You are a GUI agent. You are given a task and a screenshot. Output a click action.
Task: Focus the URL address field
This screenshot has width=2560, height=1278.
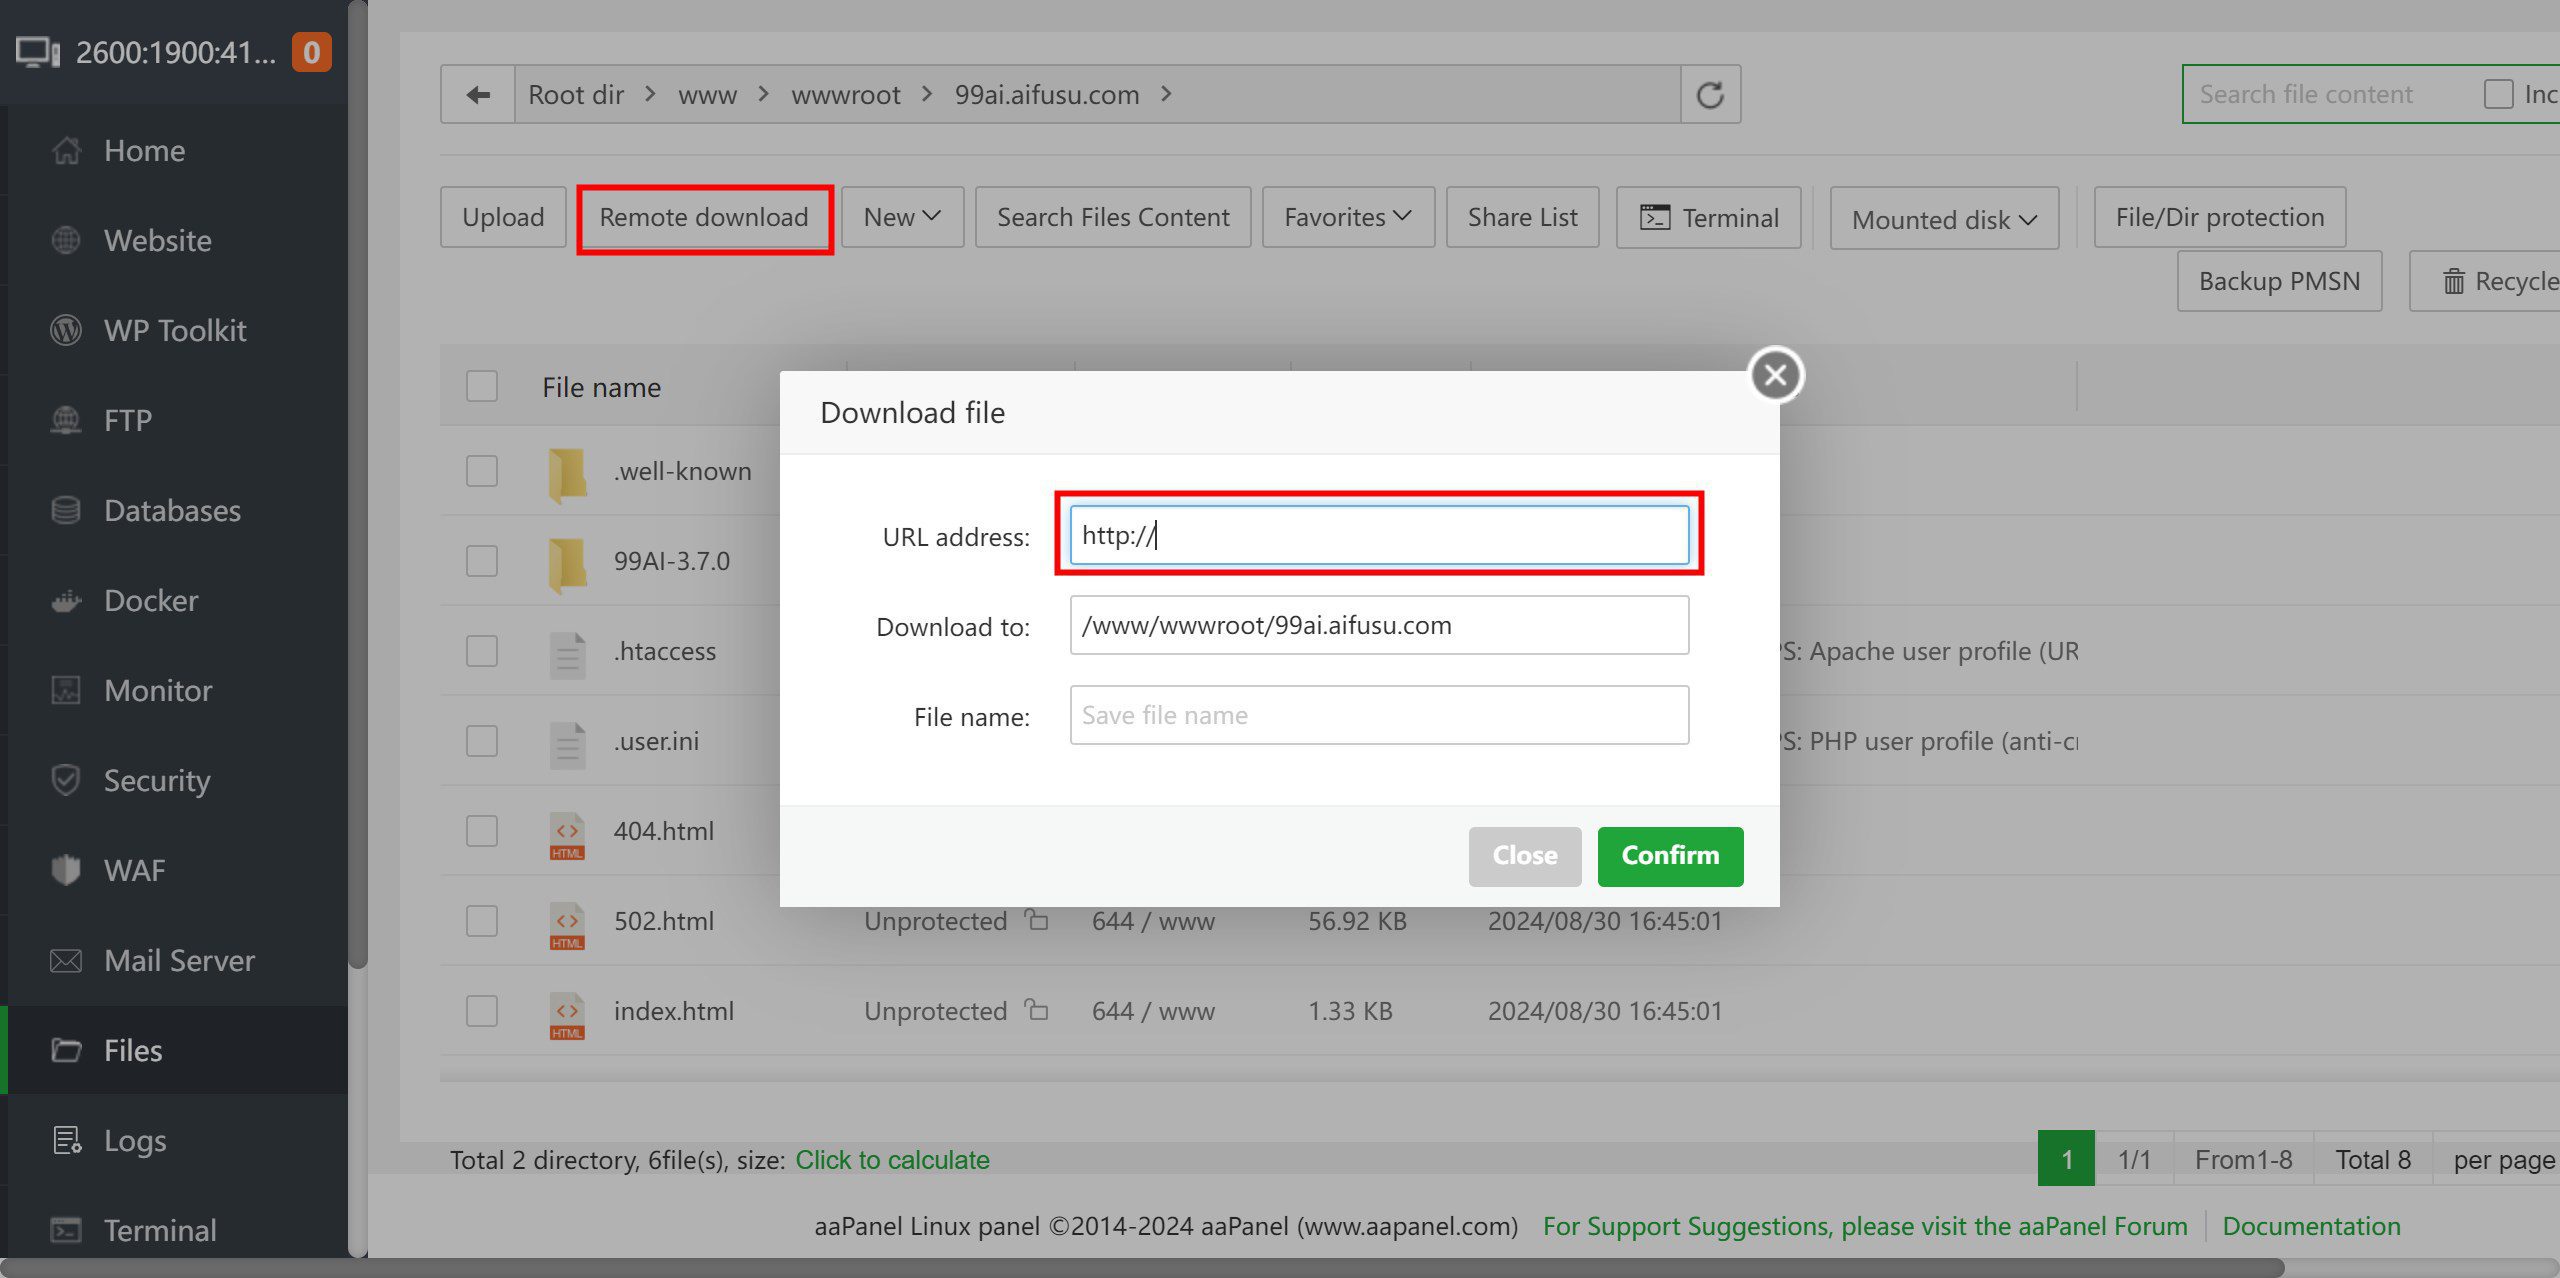point(1379,535)
